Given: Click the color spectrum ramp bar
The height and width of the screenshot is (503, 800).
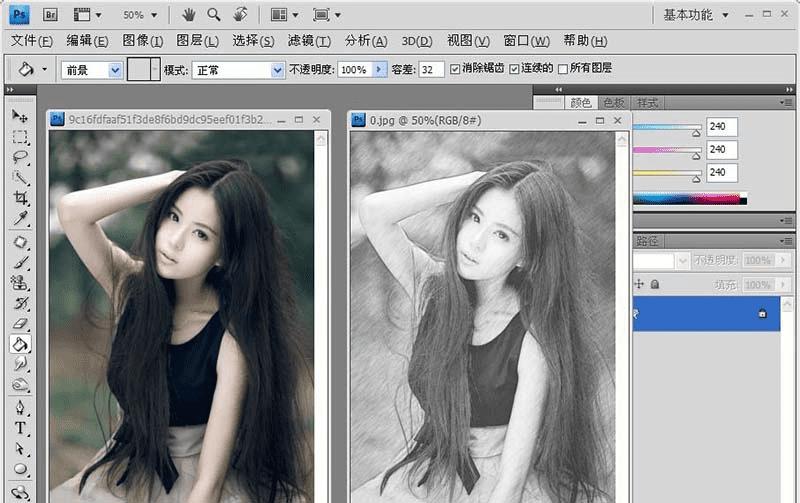Looking at the screenshot, I should (689, 198).
